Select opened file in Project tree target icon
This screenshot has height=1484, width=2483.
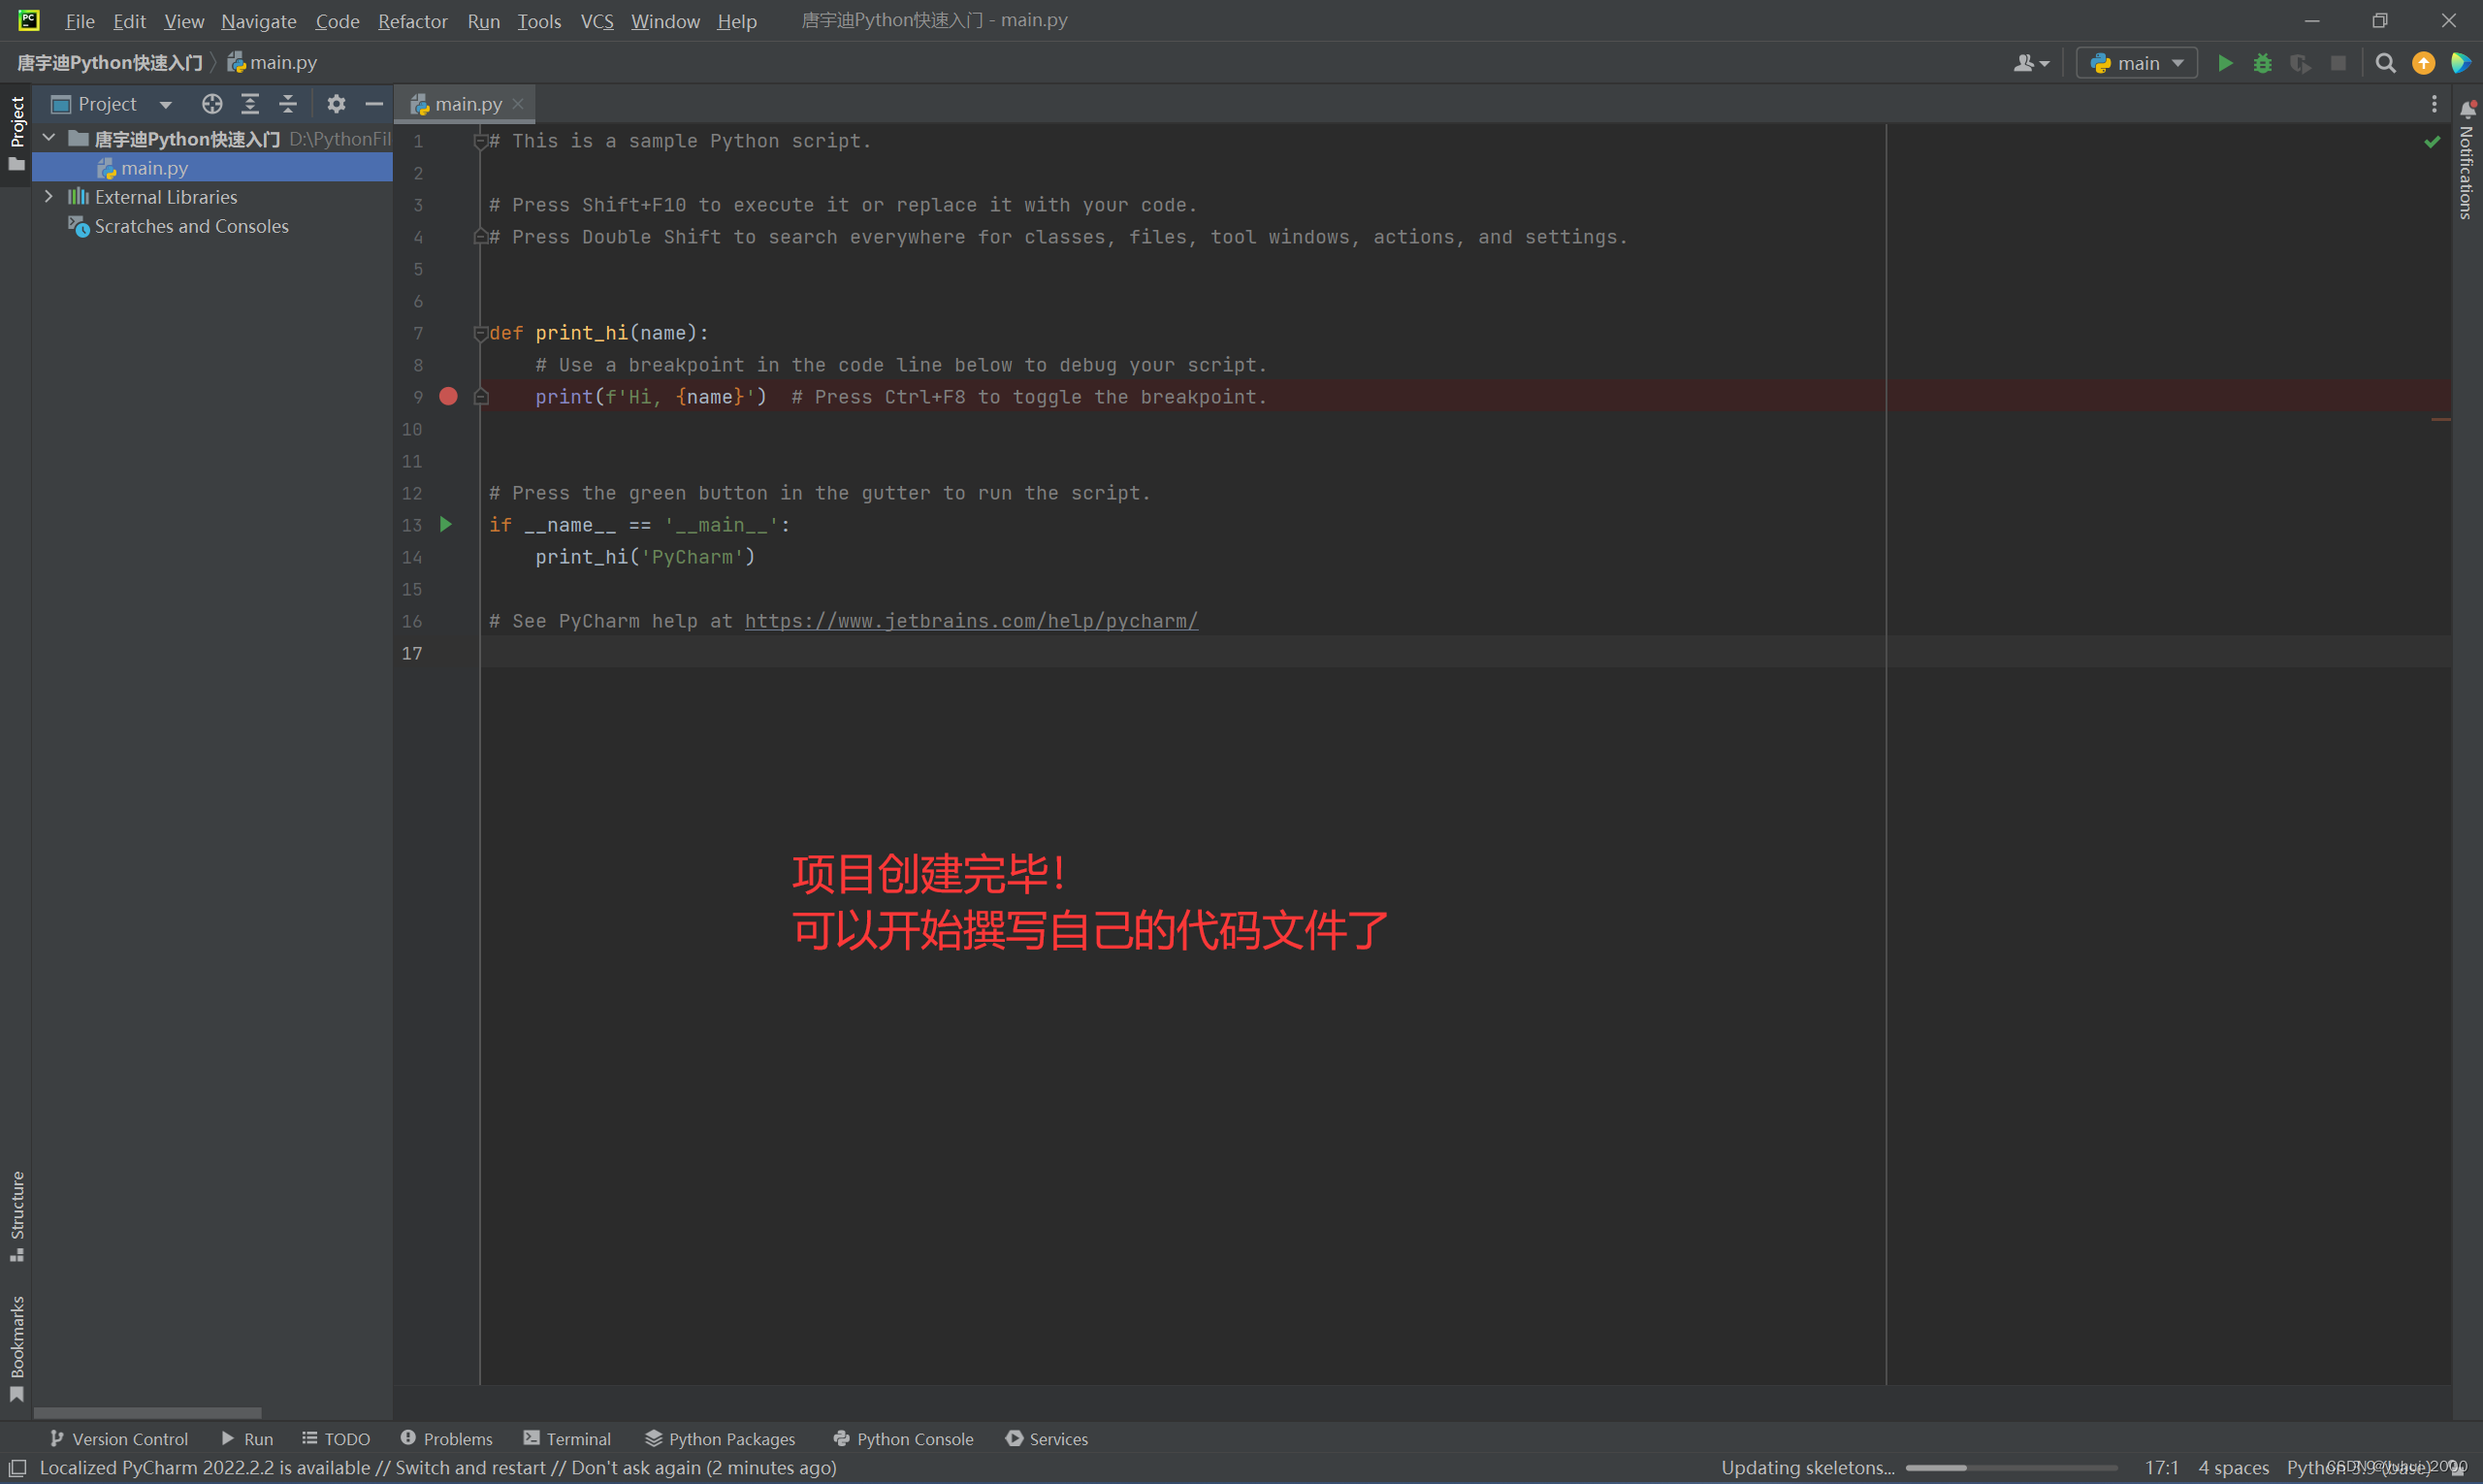click(212, 104)
